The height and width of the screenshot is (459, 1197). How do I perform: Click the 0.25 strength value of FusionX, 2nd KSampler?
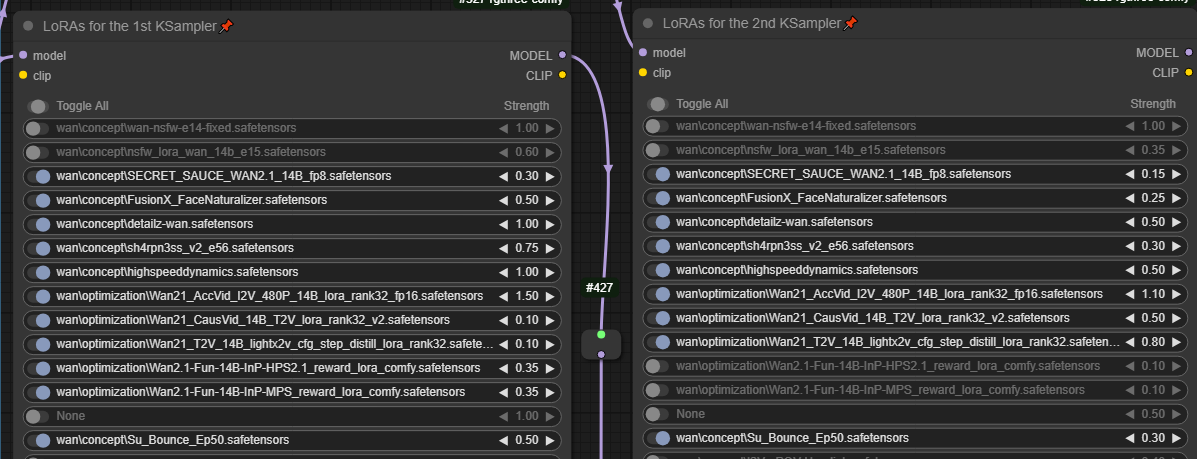click(x=1153, y=198)
